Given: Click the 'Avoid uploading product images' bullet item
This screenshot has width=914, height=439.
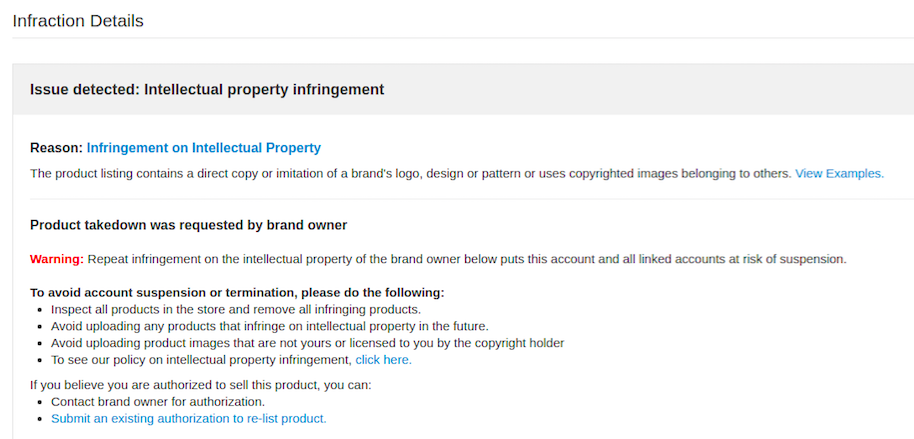Looking at the screenshot, I should [x=307, y=343].
